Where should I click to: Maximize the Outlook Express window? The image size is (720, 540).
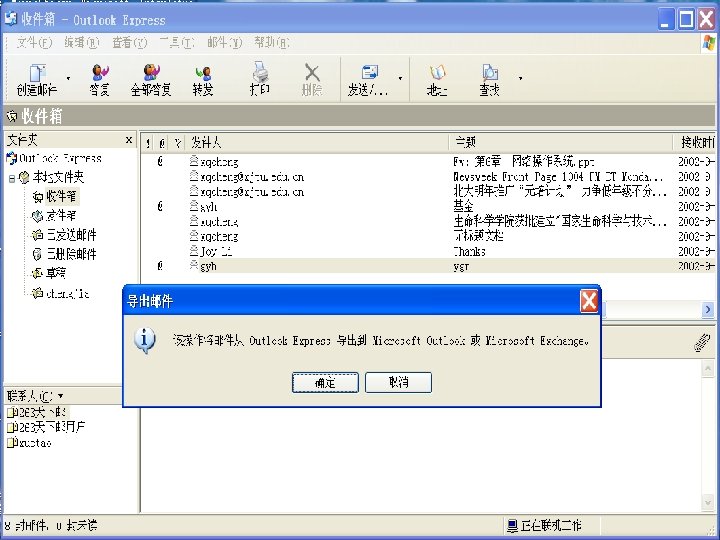coord(686,20)
